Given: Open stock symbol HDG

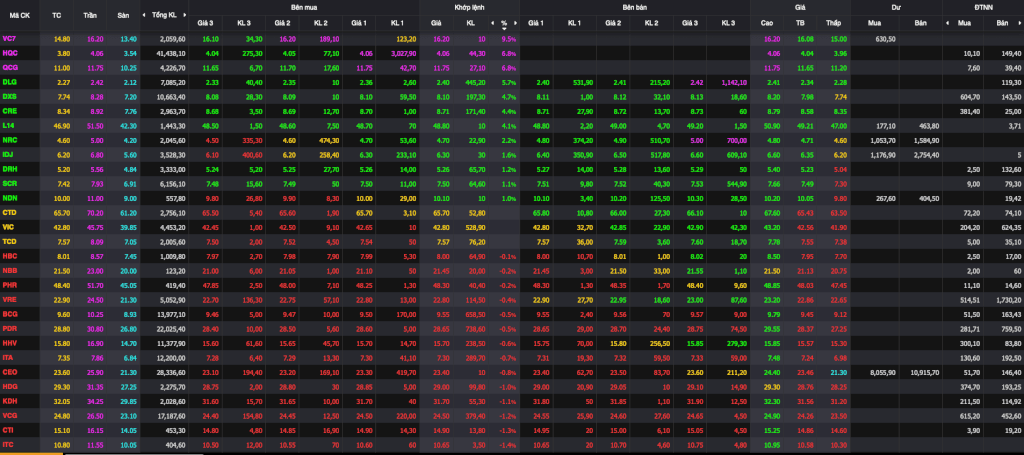Looking at the screenshot, I should [9, 386].
